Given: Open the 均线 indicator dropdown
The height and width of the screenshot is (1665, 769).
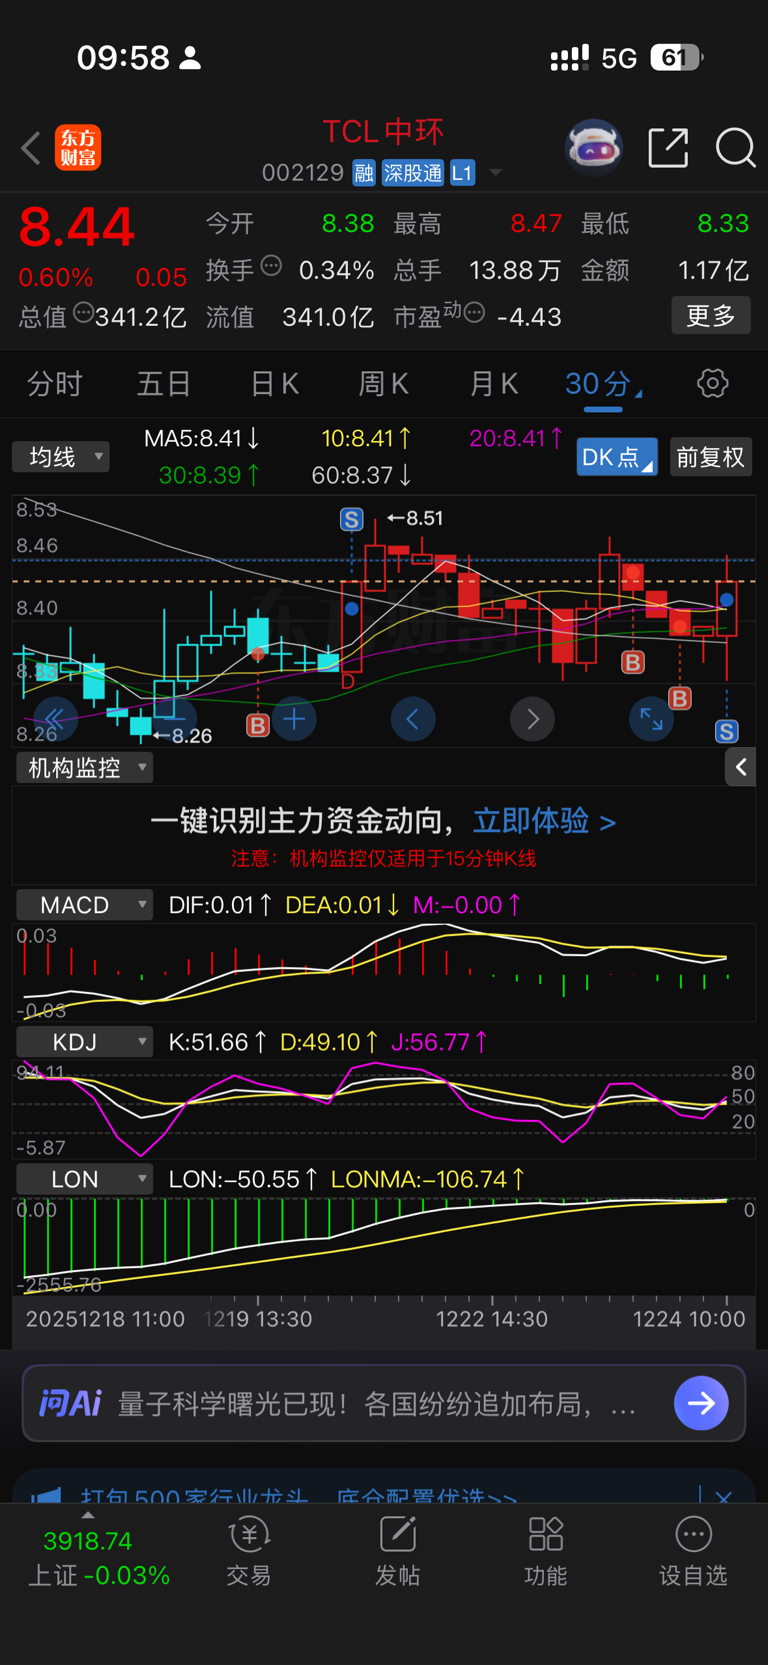Looking at the screenshot, I should 61,457.
